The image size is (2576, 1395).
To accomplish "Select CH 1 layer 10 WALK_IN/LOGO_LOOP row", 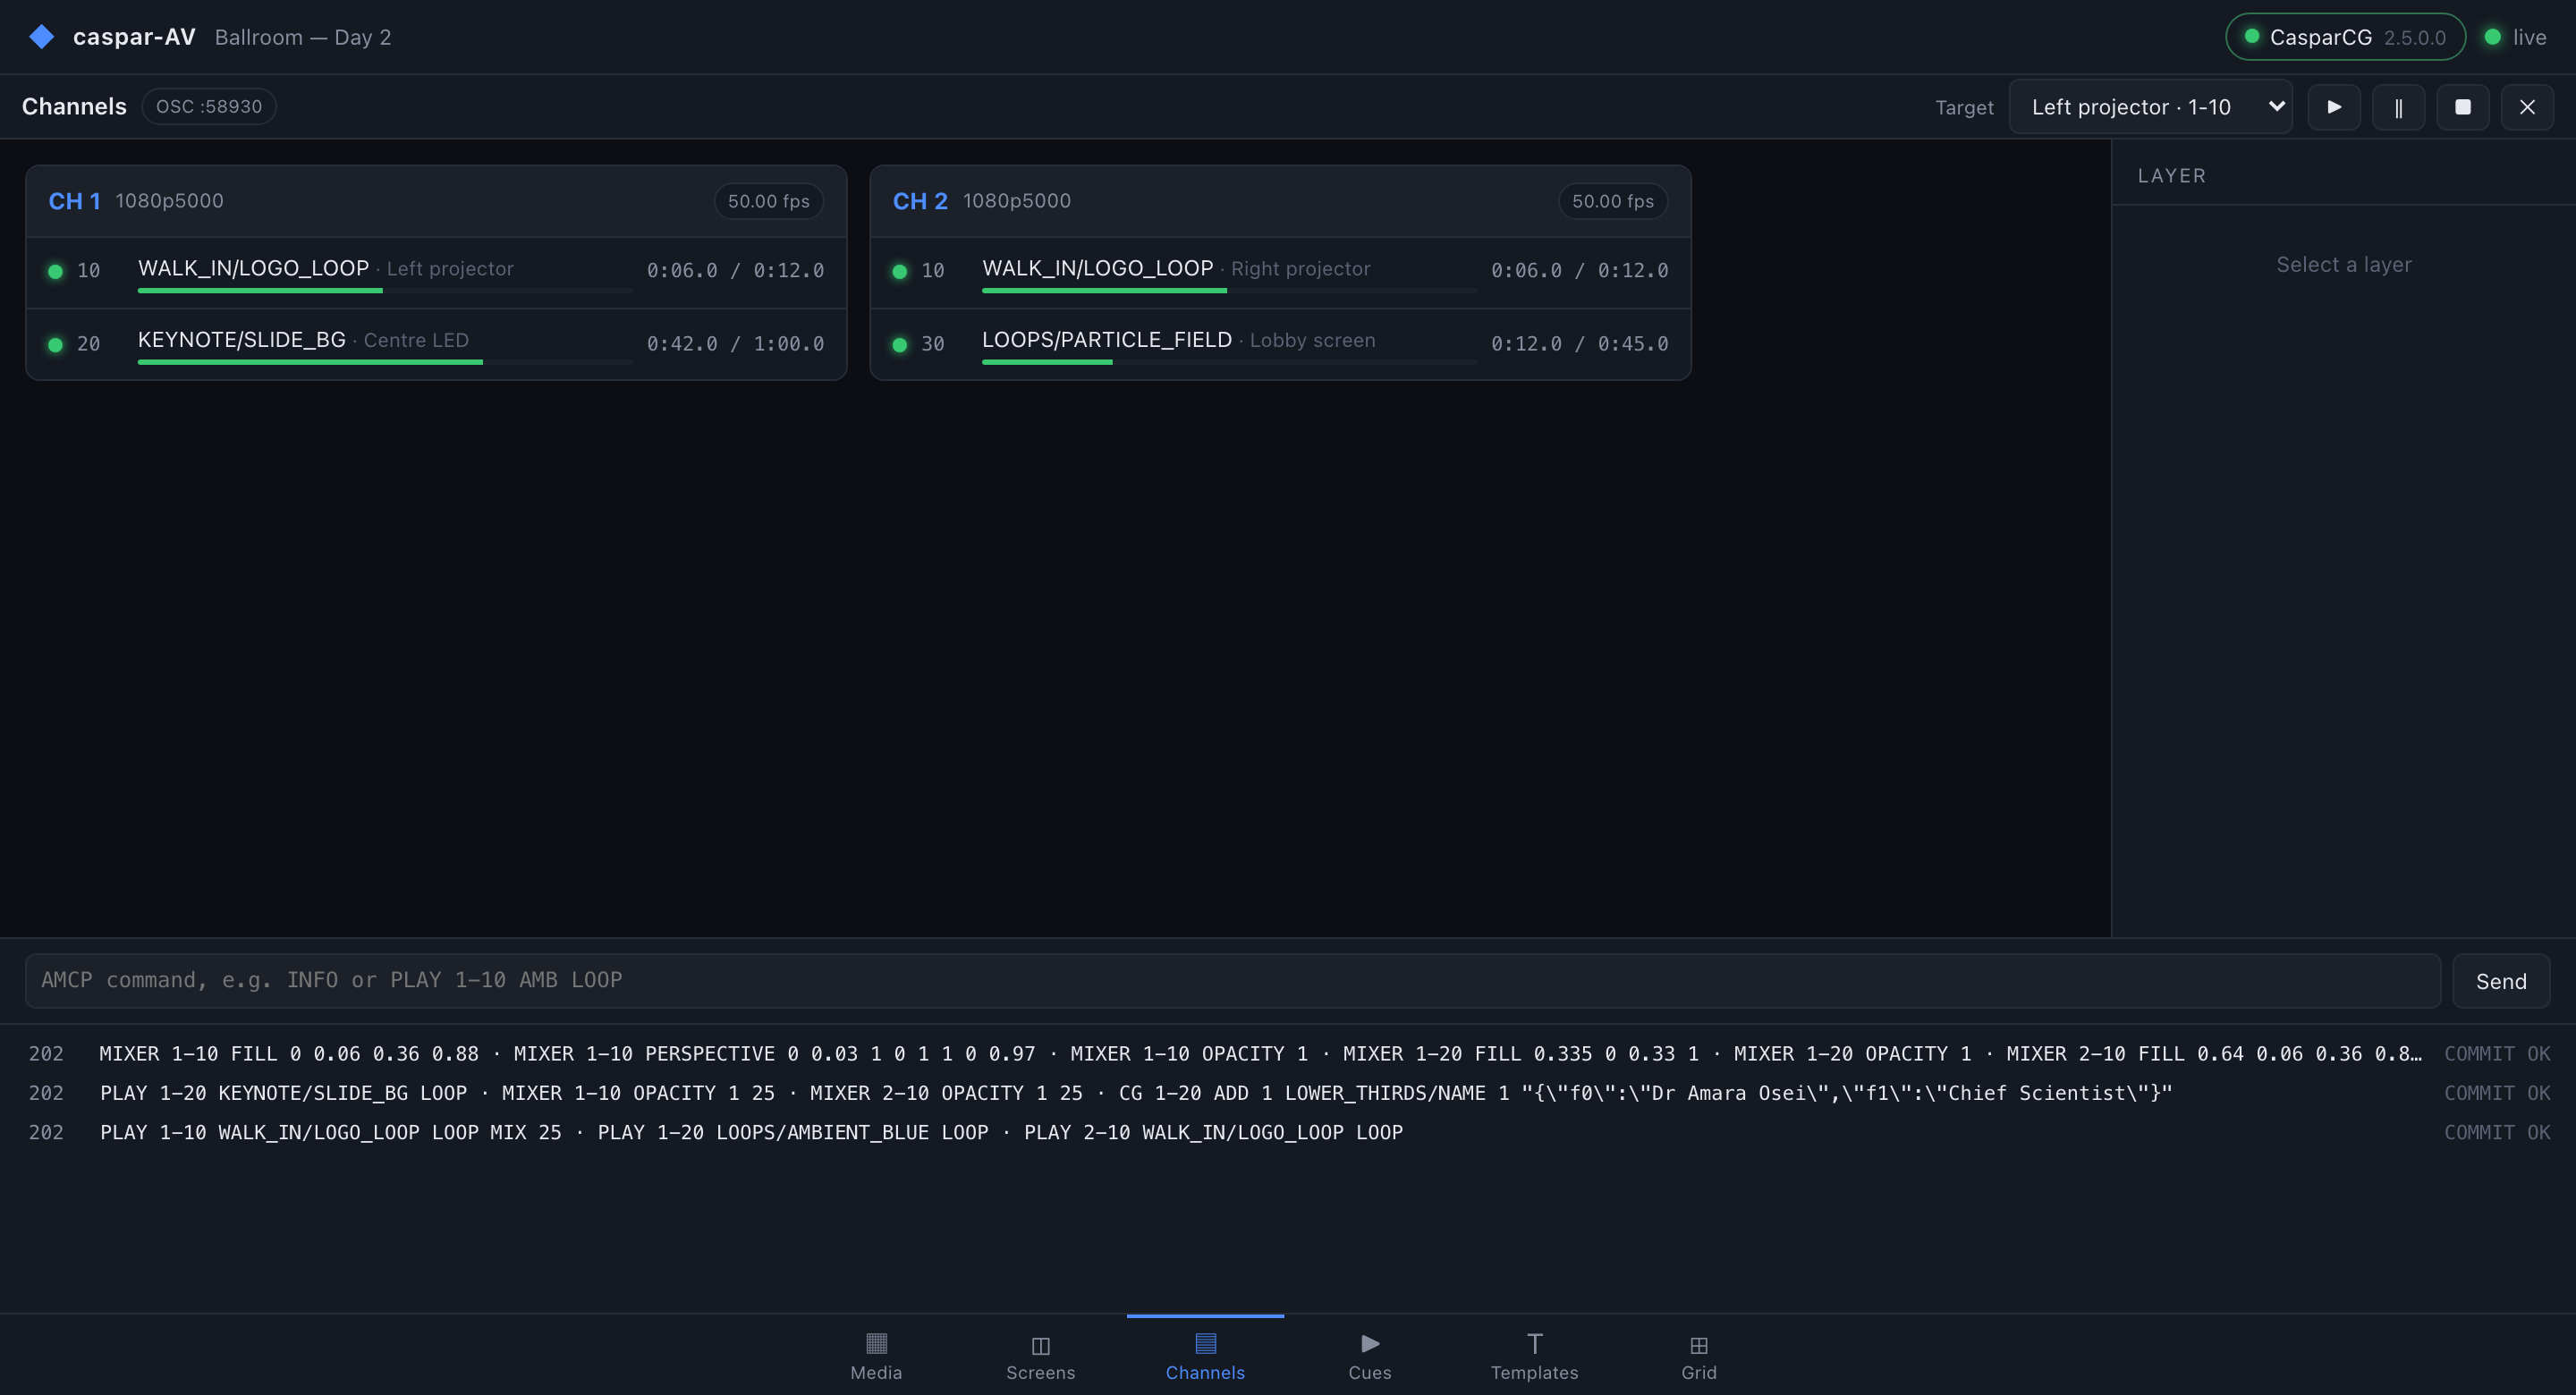I will coord(436,272).
